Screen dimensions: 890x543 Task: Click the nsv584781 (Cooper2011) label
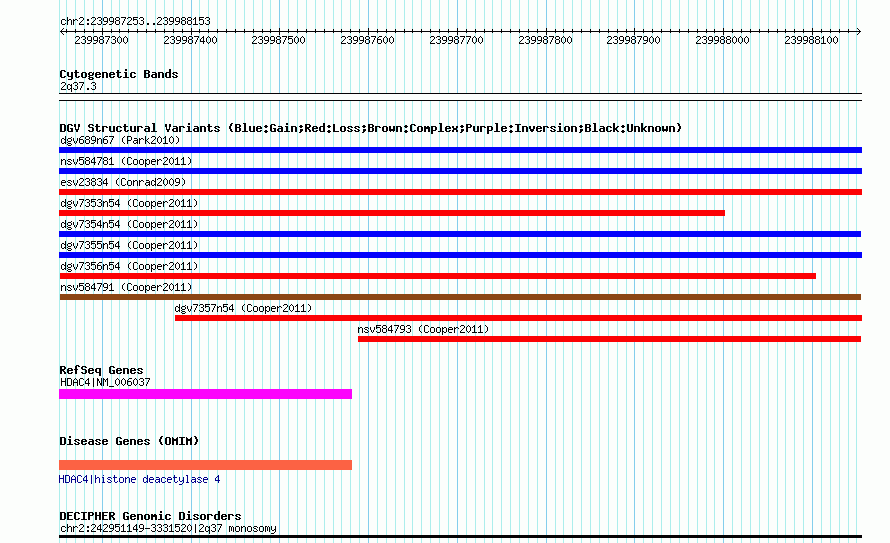[126, 161]
